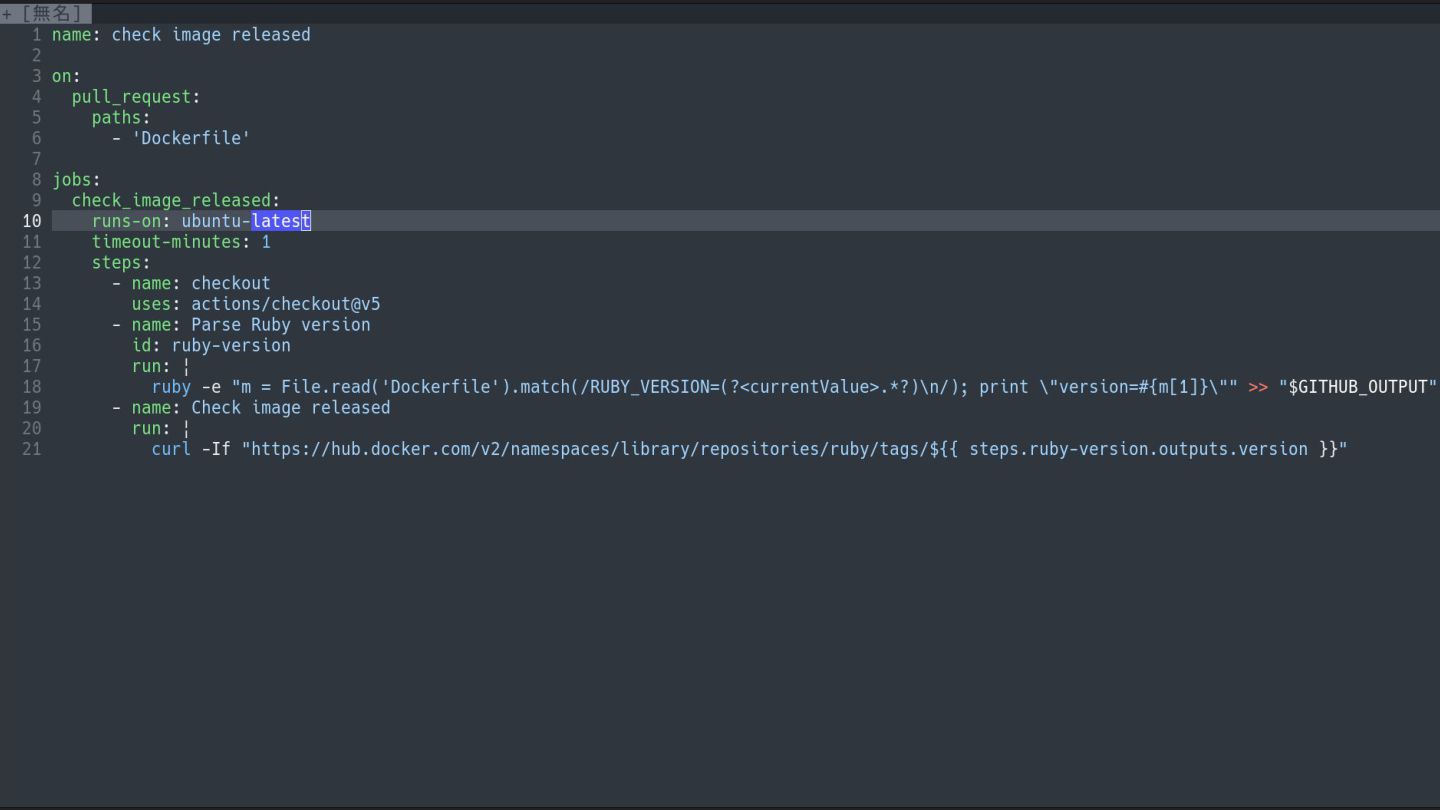Screen dimensions: 1440x810
Task: Select the unnamed buffer tab at top
Action: [x=46, y=14]
